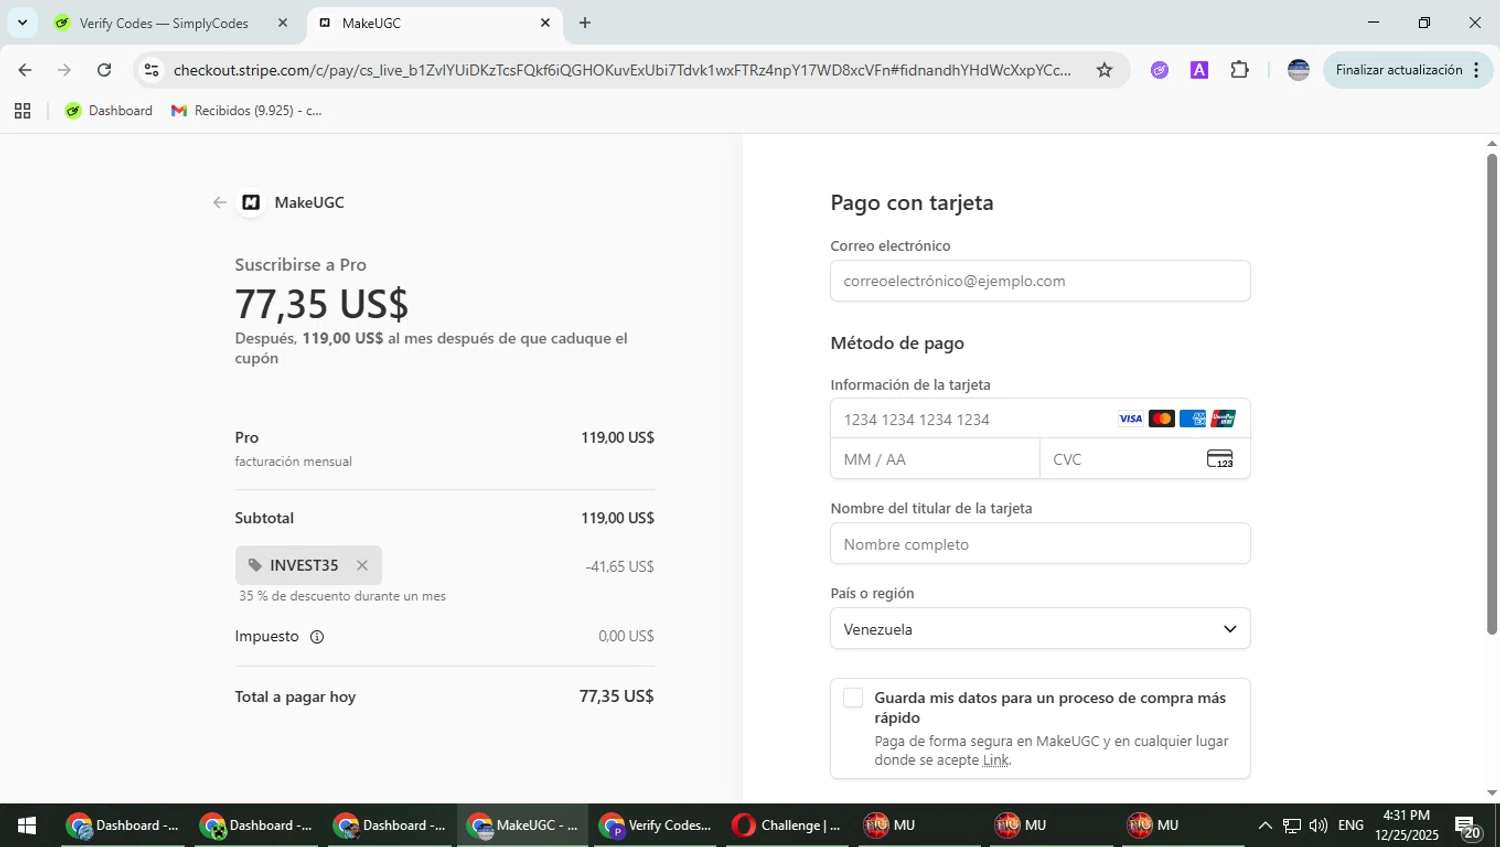The height and width of the screenshot is (847, 1500).
Task: Click the Visa card logo
Action: [1130, 419]
